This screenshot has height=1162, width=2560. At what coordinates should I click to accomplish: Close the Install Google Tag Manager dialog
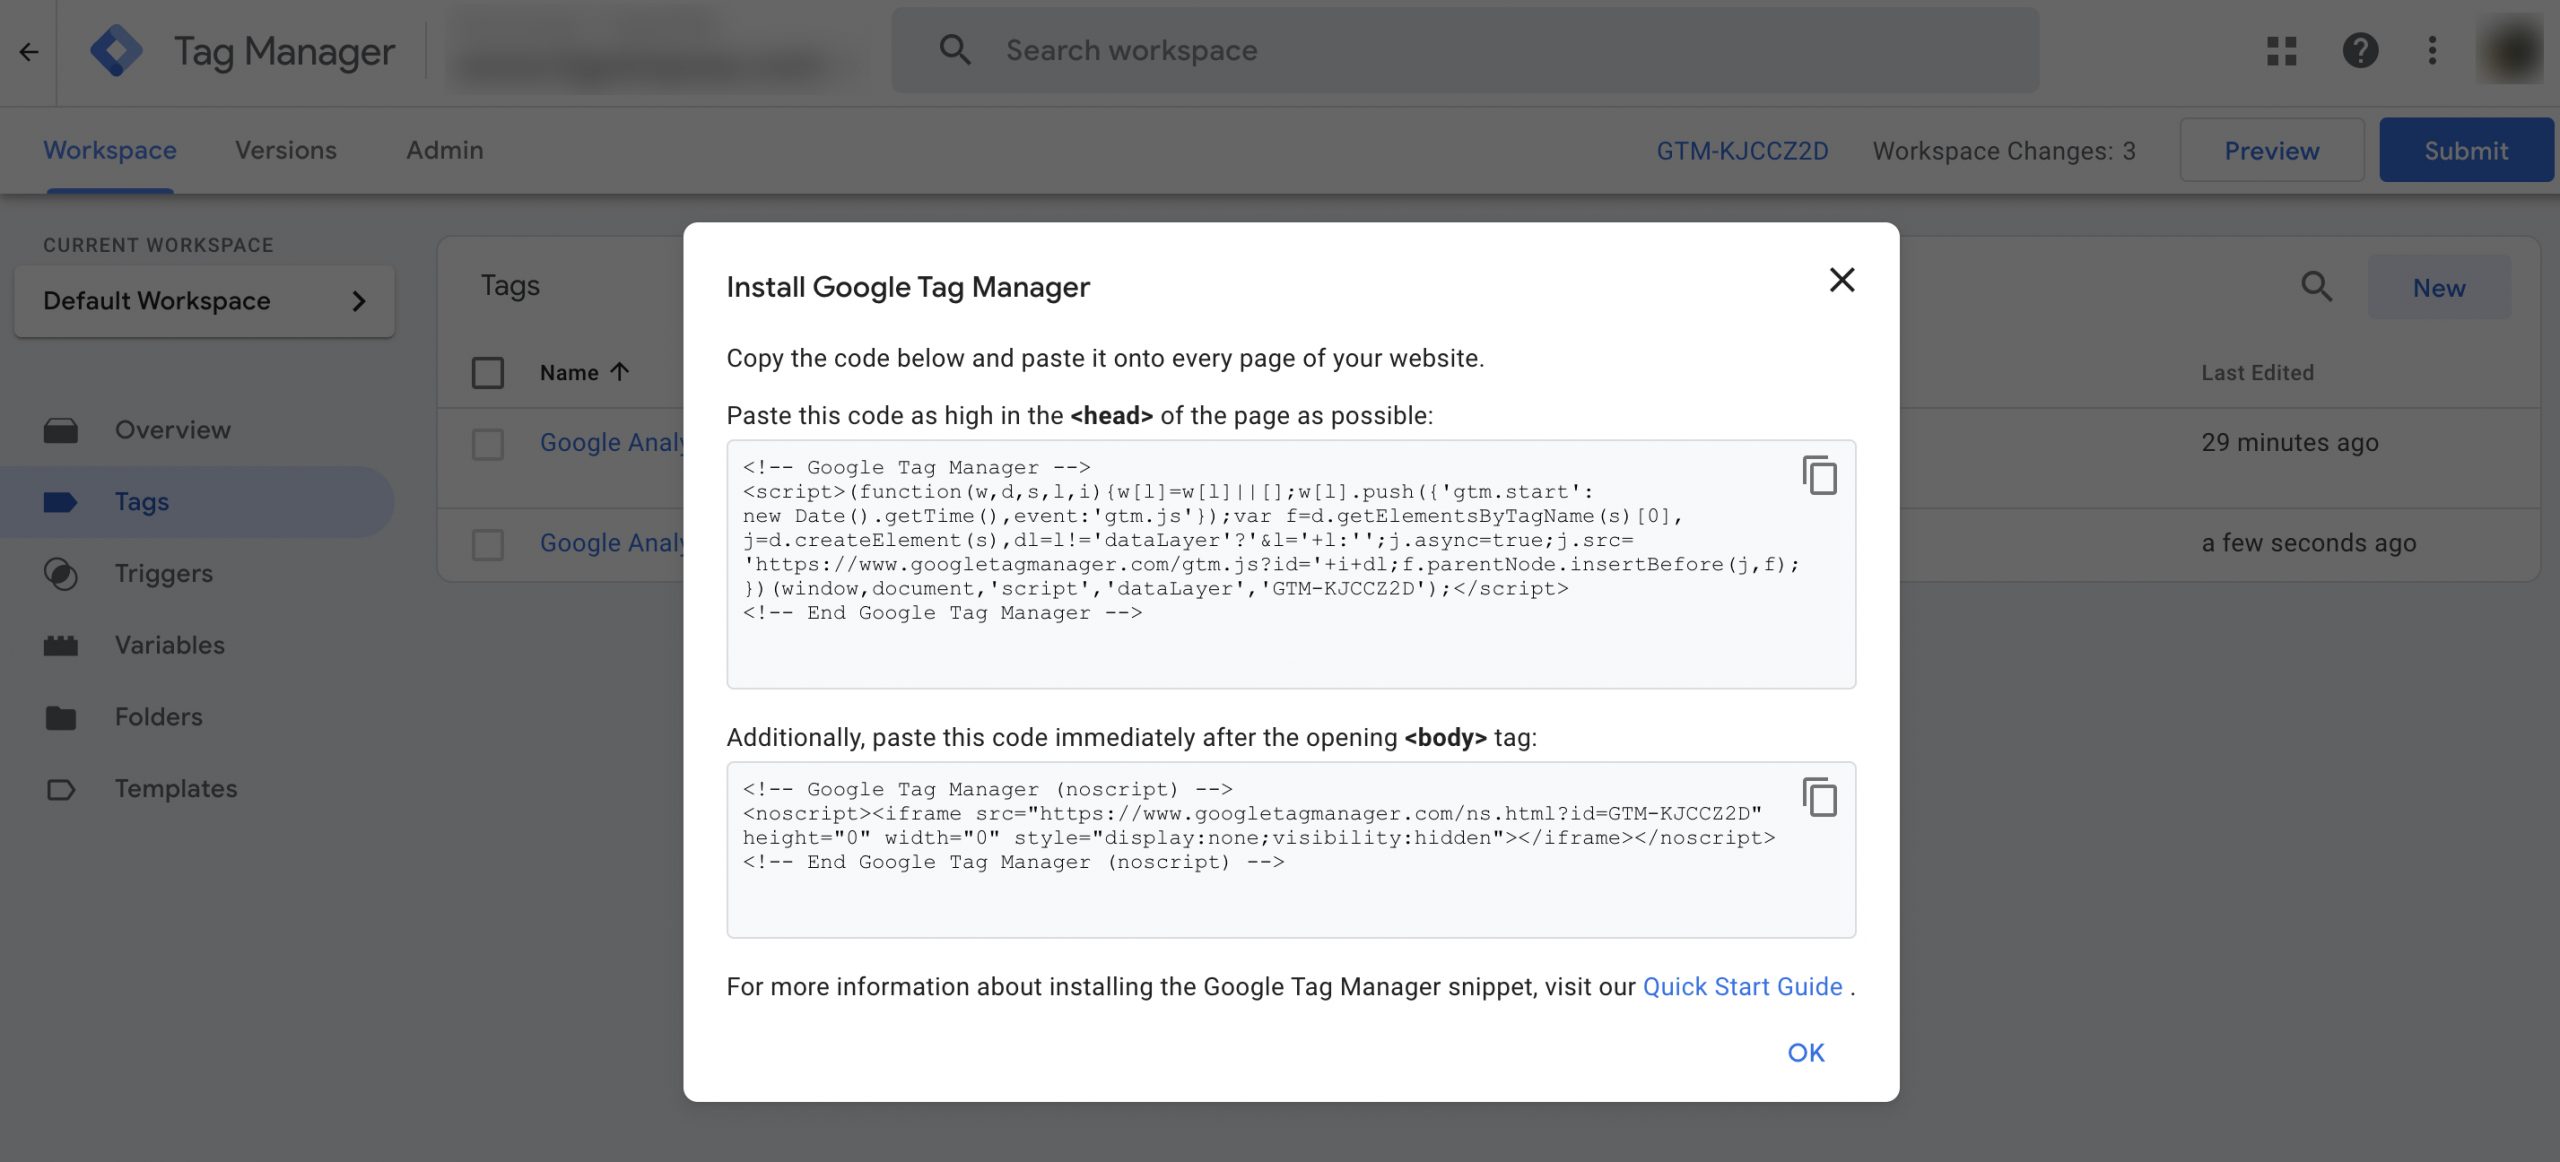1842,280
